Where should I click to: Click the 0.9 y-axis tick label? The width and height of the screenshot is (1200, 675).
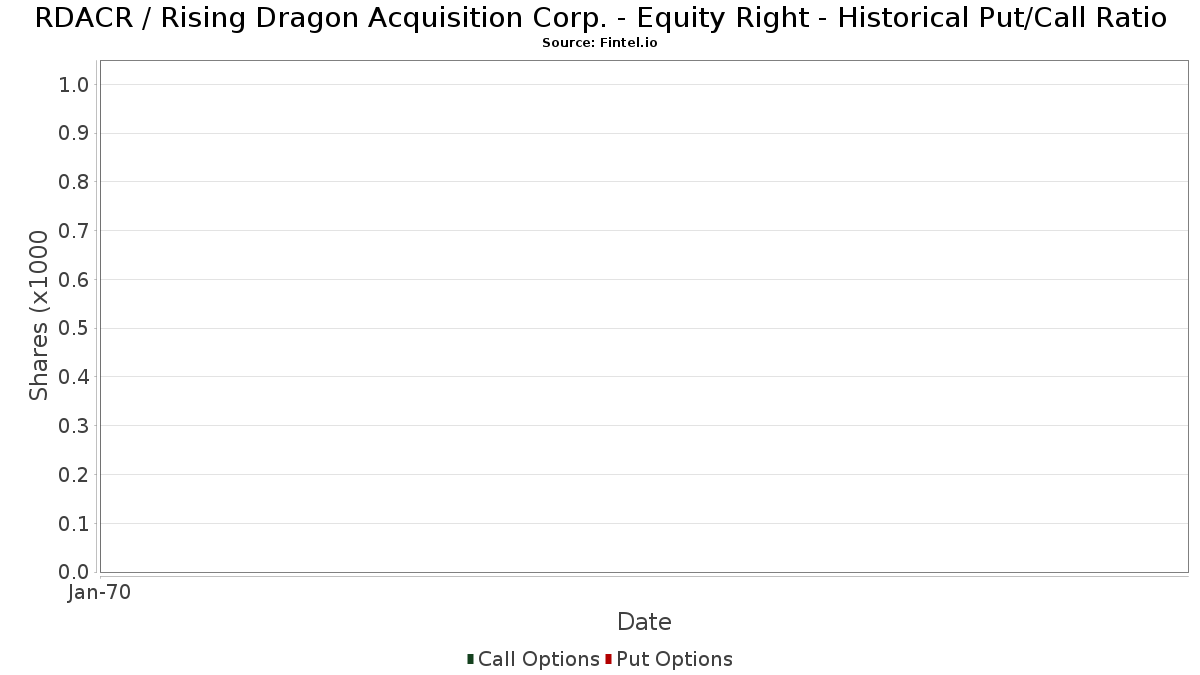point(75,133)
